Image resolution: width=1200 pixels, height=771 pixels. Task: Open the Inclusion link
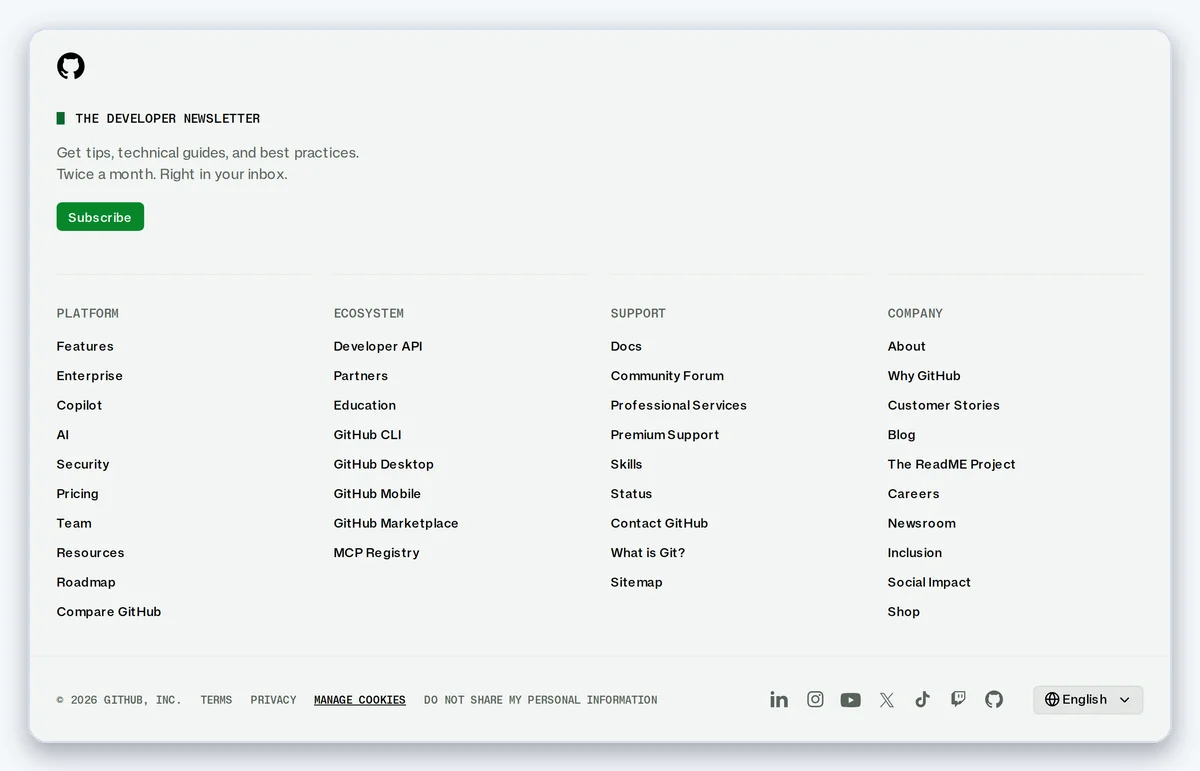coord(915,553)
